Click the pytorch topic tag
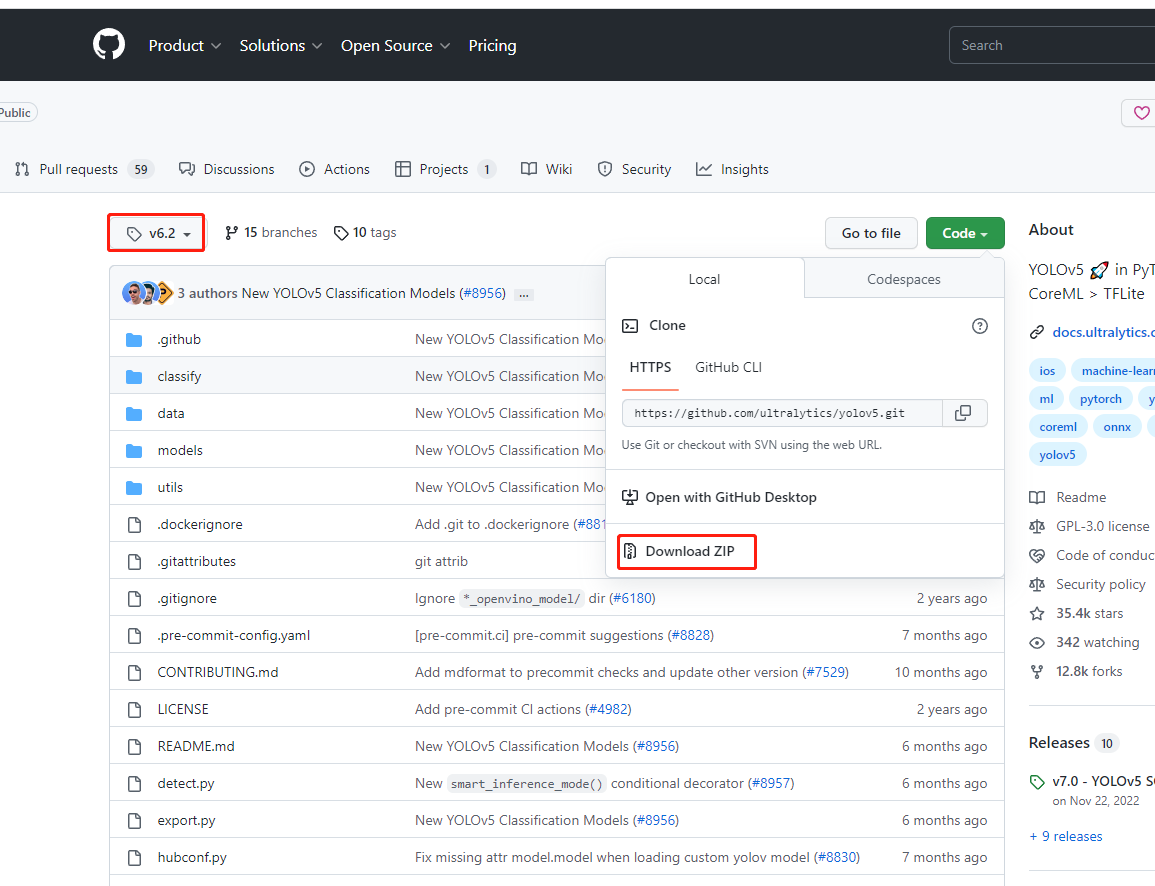 [1100, 399]
